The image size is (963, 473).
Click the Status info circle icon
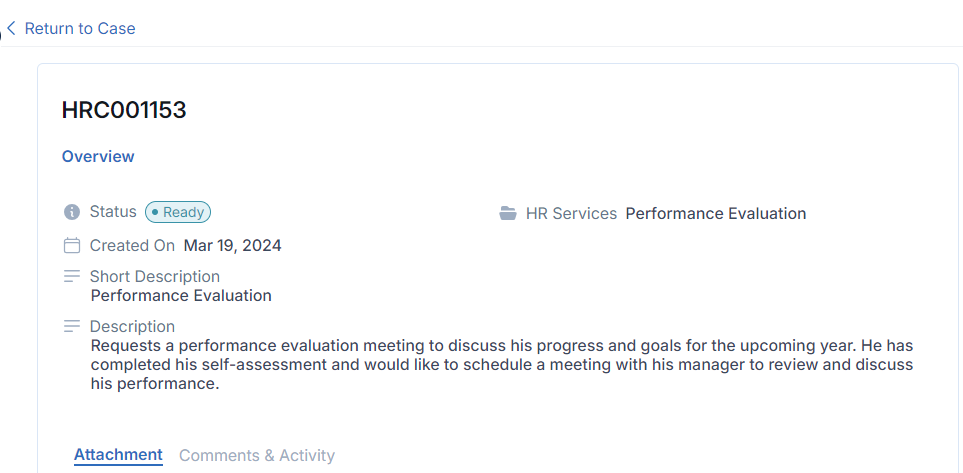coord(72,213)
